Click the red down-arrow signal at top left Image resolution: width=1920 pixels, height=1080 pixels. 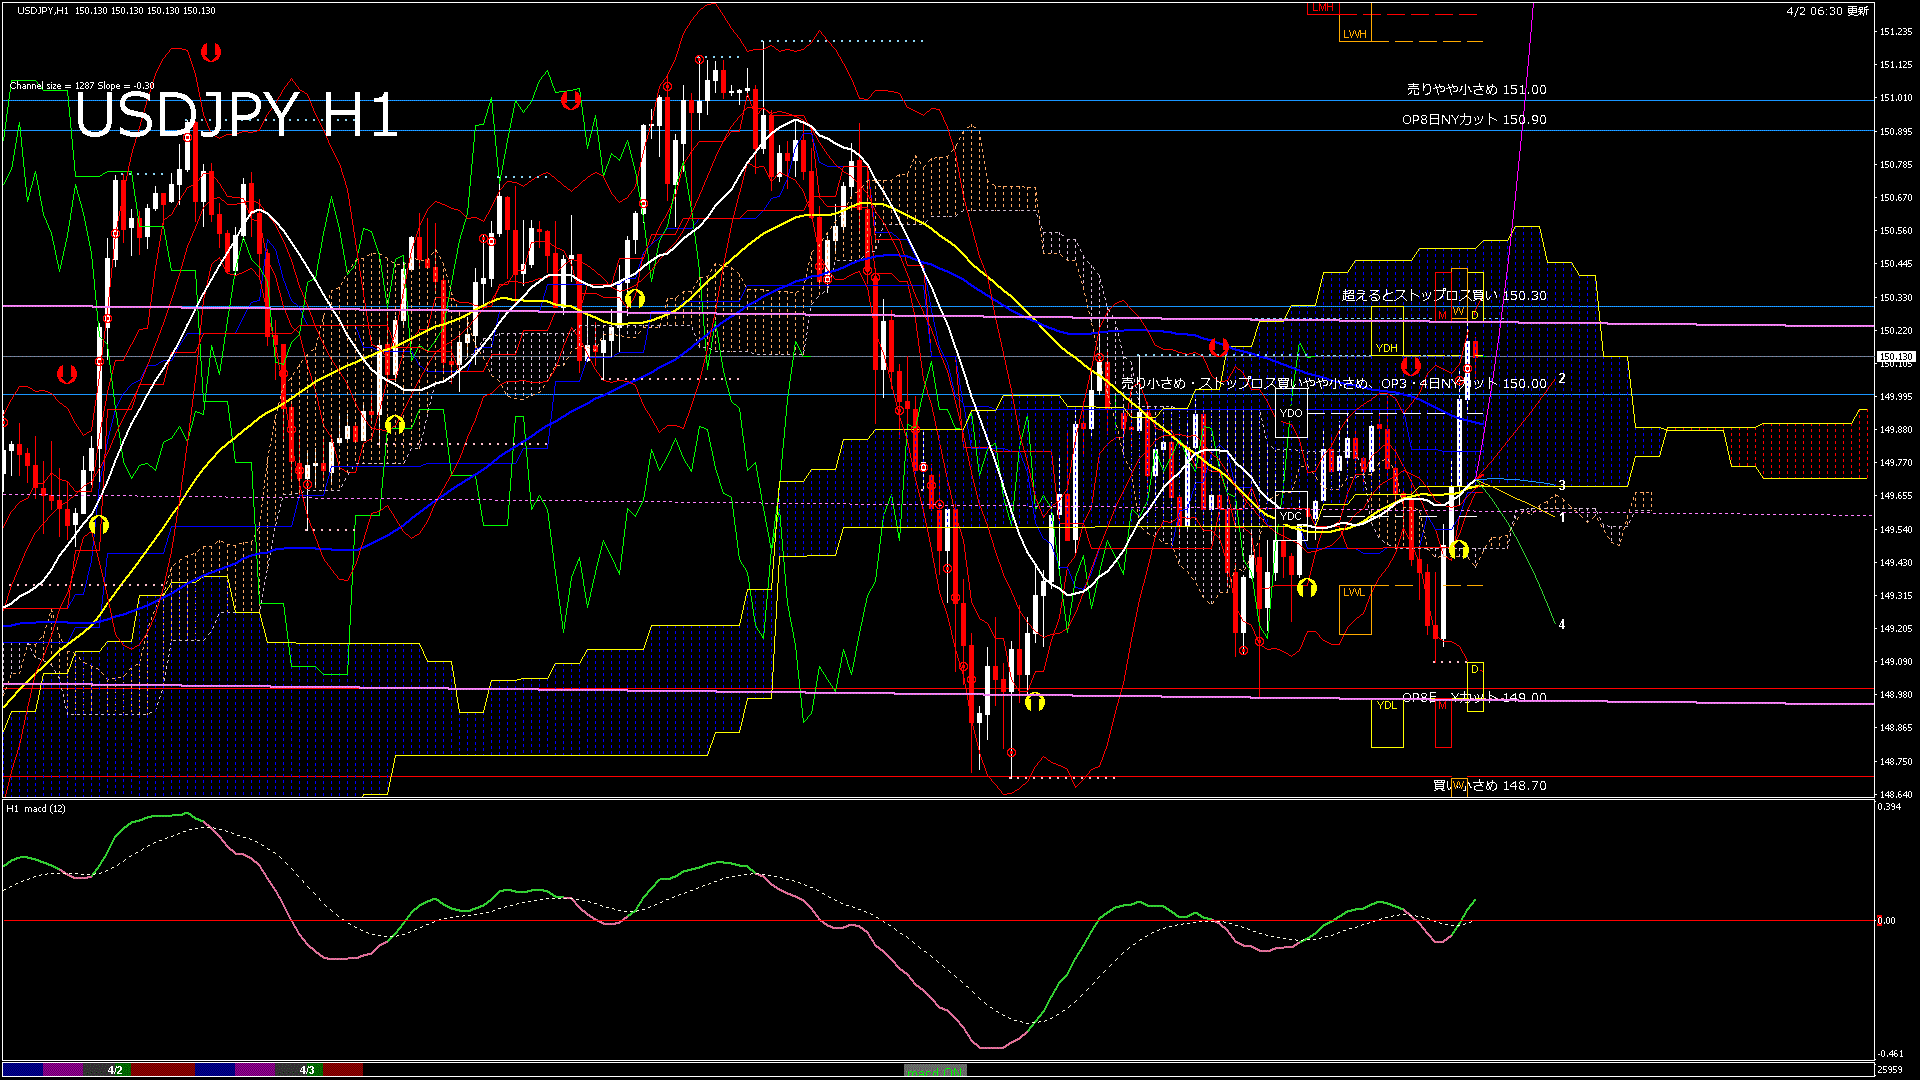click(x=210, y=52)
